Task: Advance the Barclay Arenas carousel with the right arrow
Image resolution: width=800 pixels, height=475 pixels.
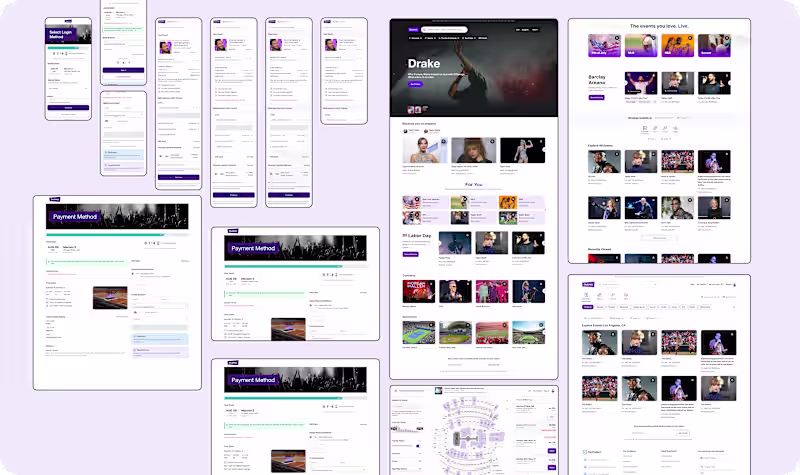Action: point(731,83)
